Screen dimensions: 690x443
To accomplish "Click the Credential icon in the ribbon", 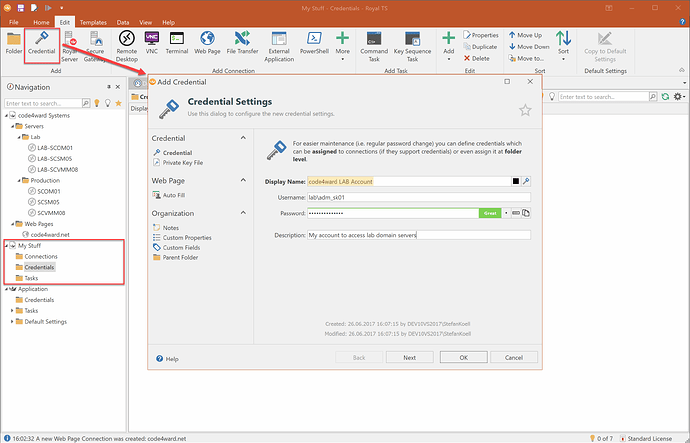I will (41, 41).
